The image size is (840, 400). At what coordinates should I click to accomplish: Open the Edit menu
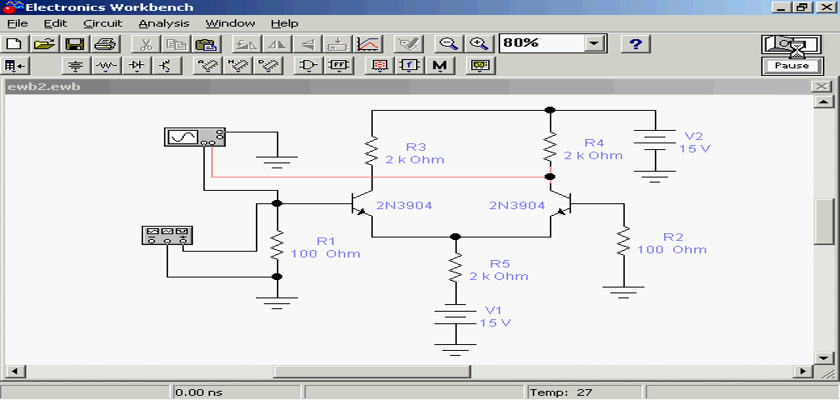pyautogui.click(x=56, y=24)
